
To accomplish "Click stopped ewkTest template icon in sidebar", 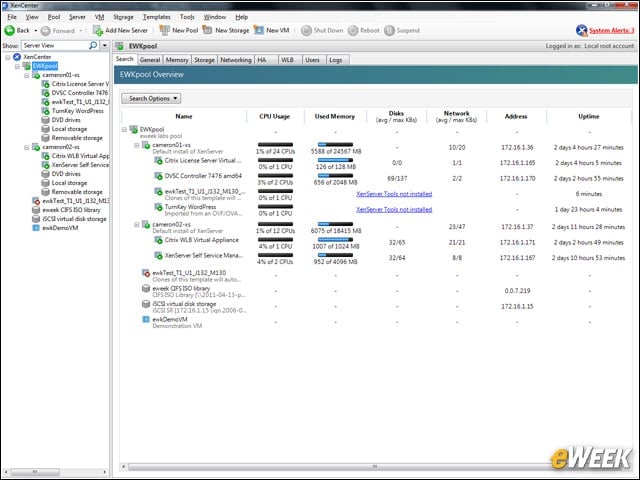I will click(x=36, y=201).
